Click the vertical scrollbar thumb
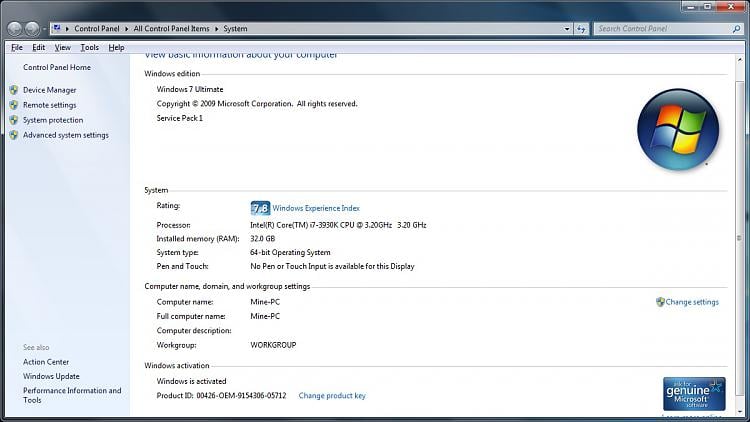The image size is (750, 422). point(739,238)
